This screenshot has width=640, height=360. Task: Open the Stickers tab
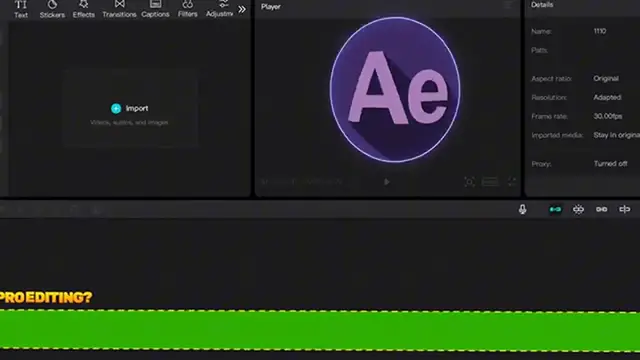tap(52, 9)
